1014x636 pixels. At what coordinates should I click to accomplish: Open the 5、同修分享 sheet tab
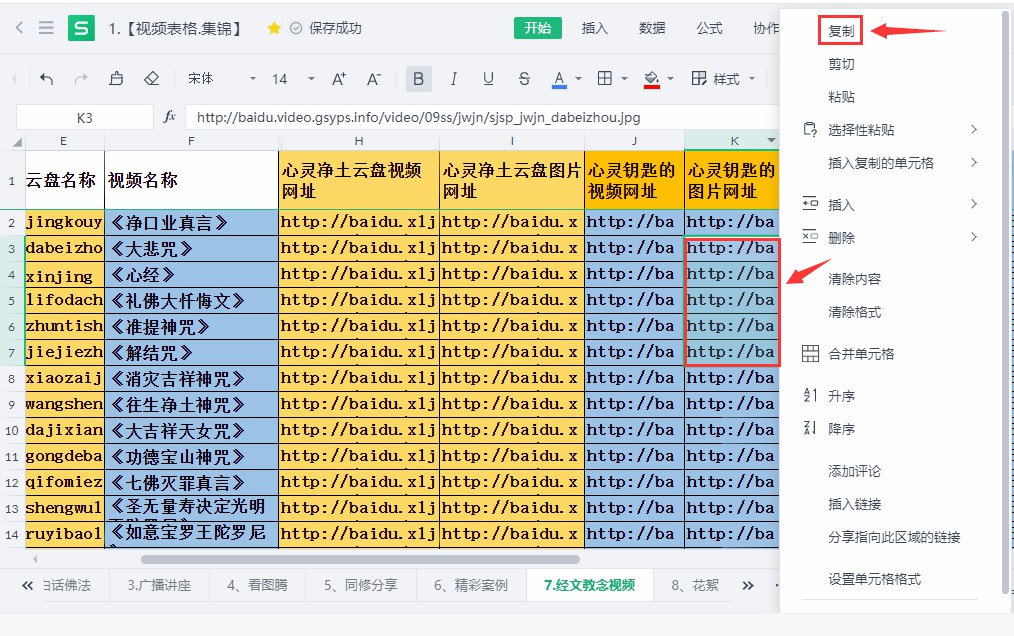click(x=361, y=586)
